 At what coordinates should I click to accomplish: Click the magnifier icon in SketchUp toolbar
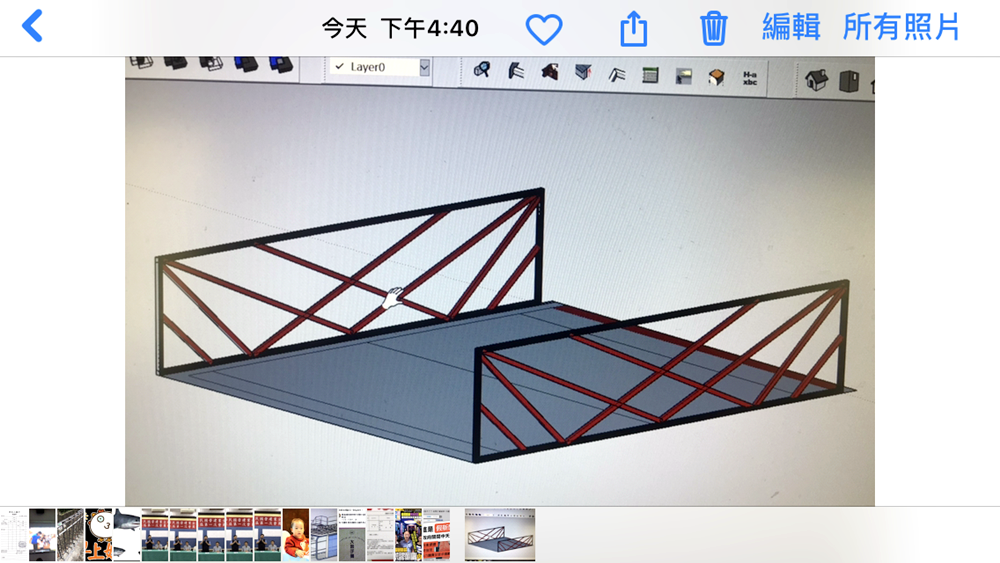[482, 71]
